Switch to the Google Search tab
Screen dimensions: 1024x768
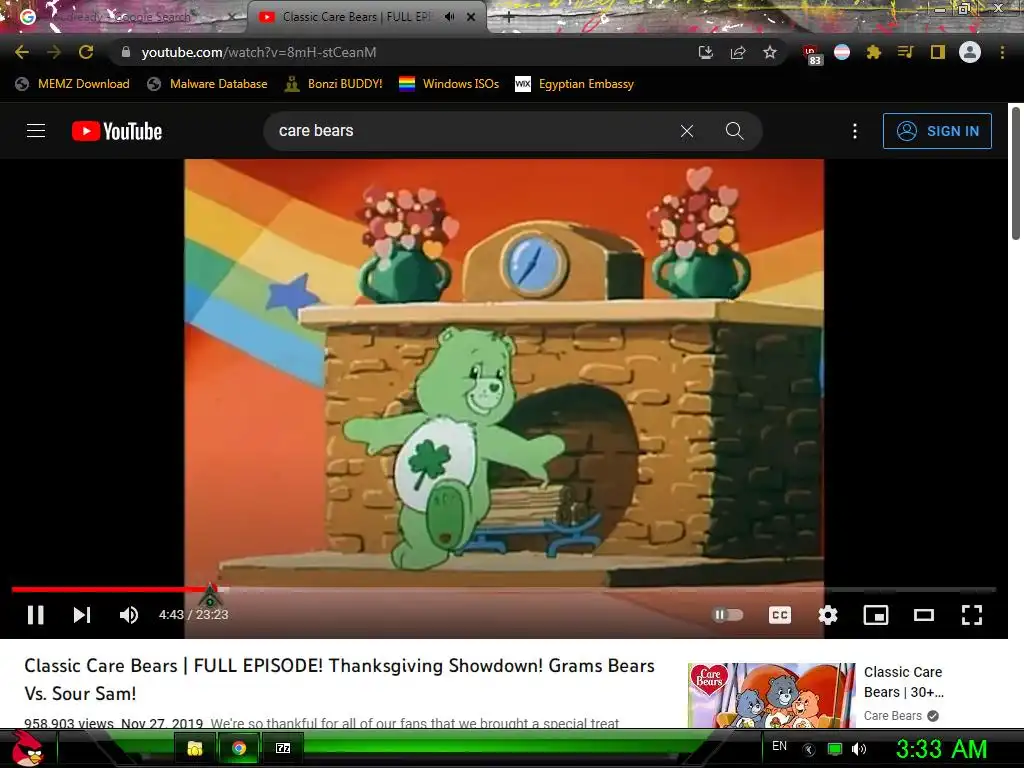(124, 17)
